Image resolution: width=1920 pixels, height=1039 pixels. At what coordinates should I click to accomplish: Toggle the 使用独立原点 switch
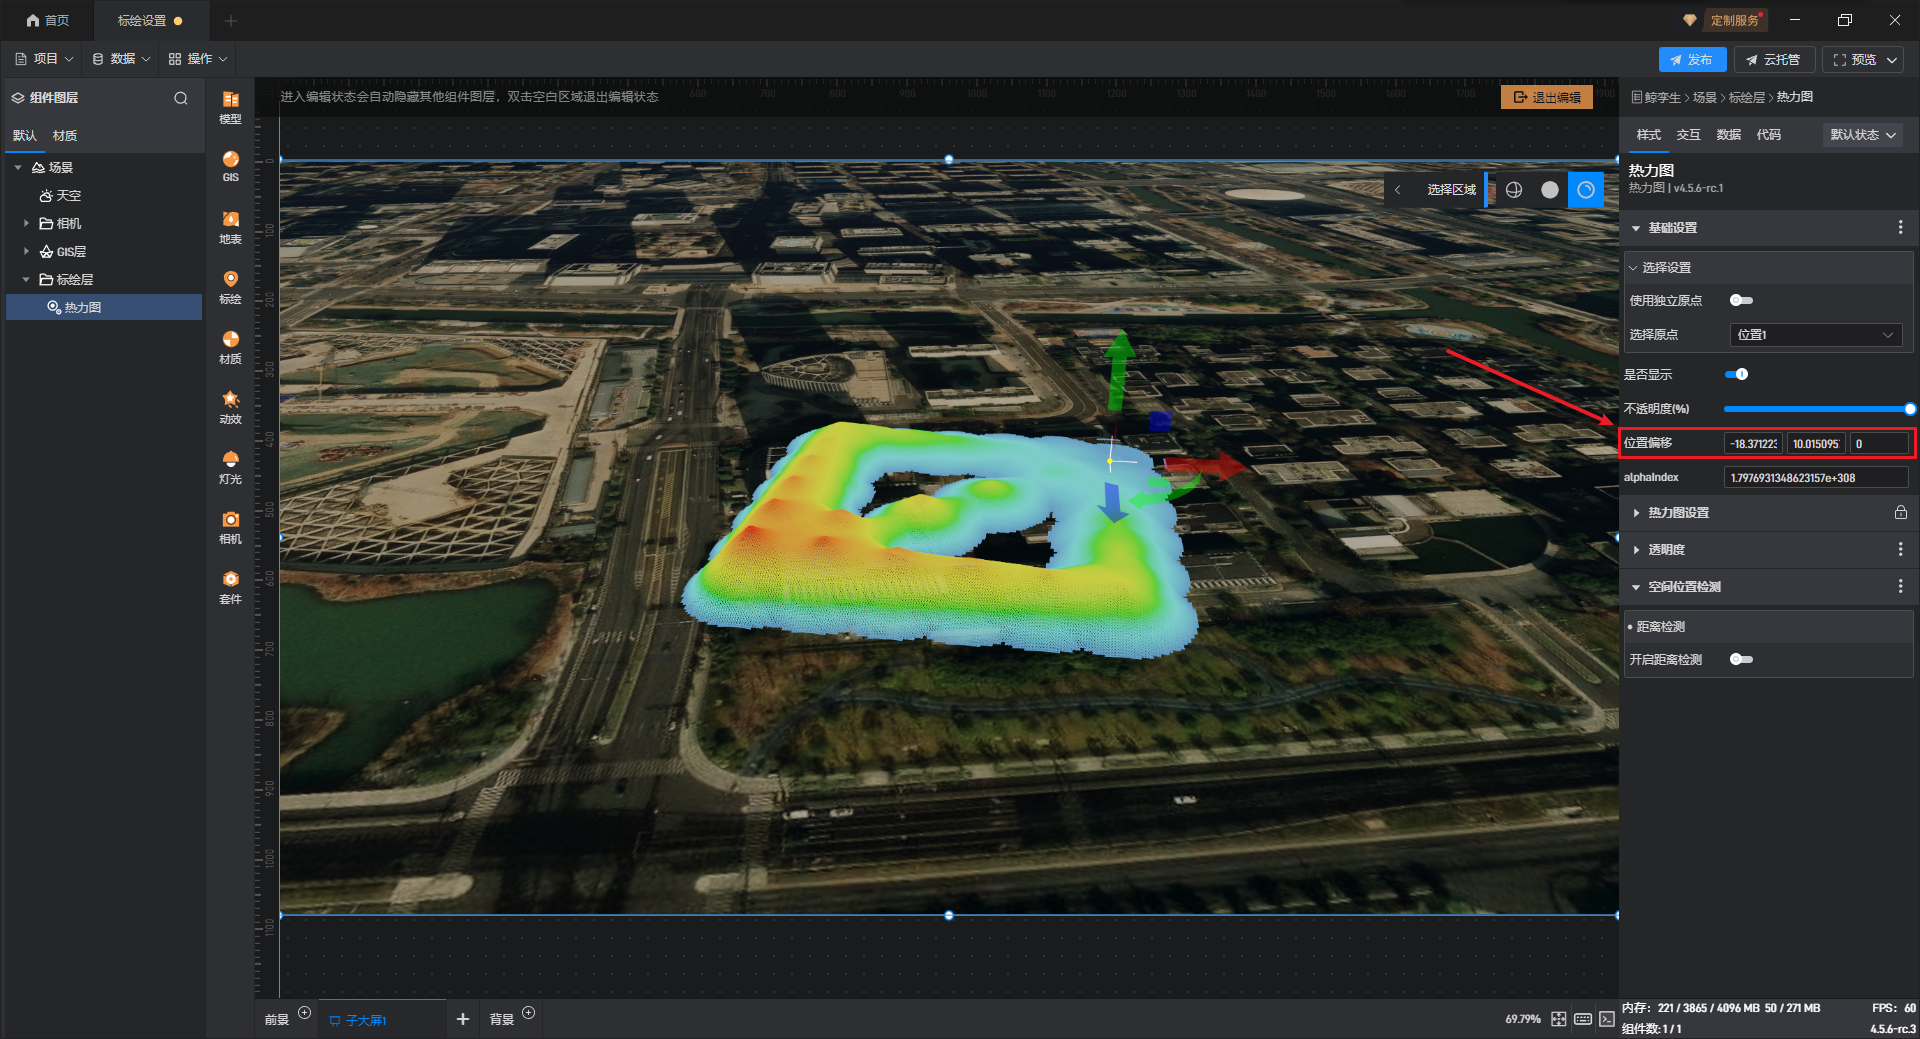1741,300
